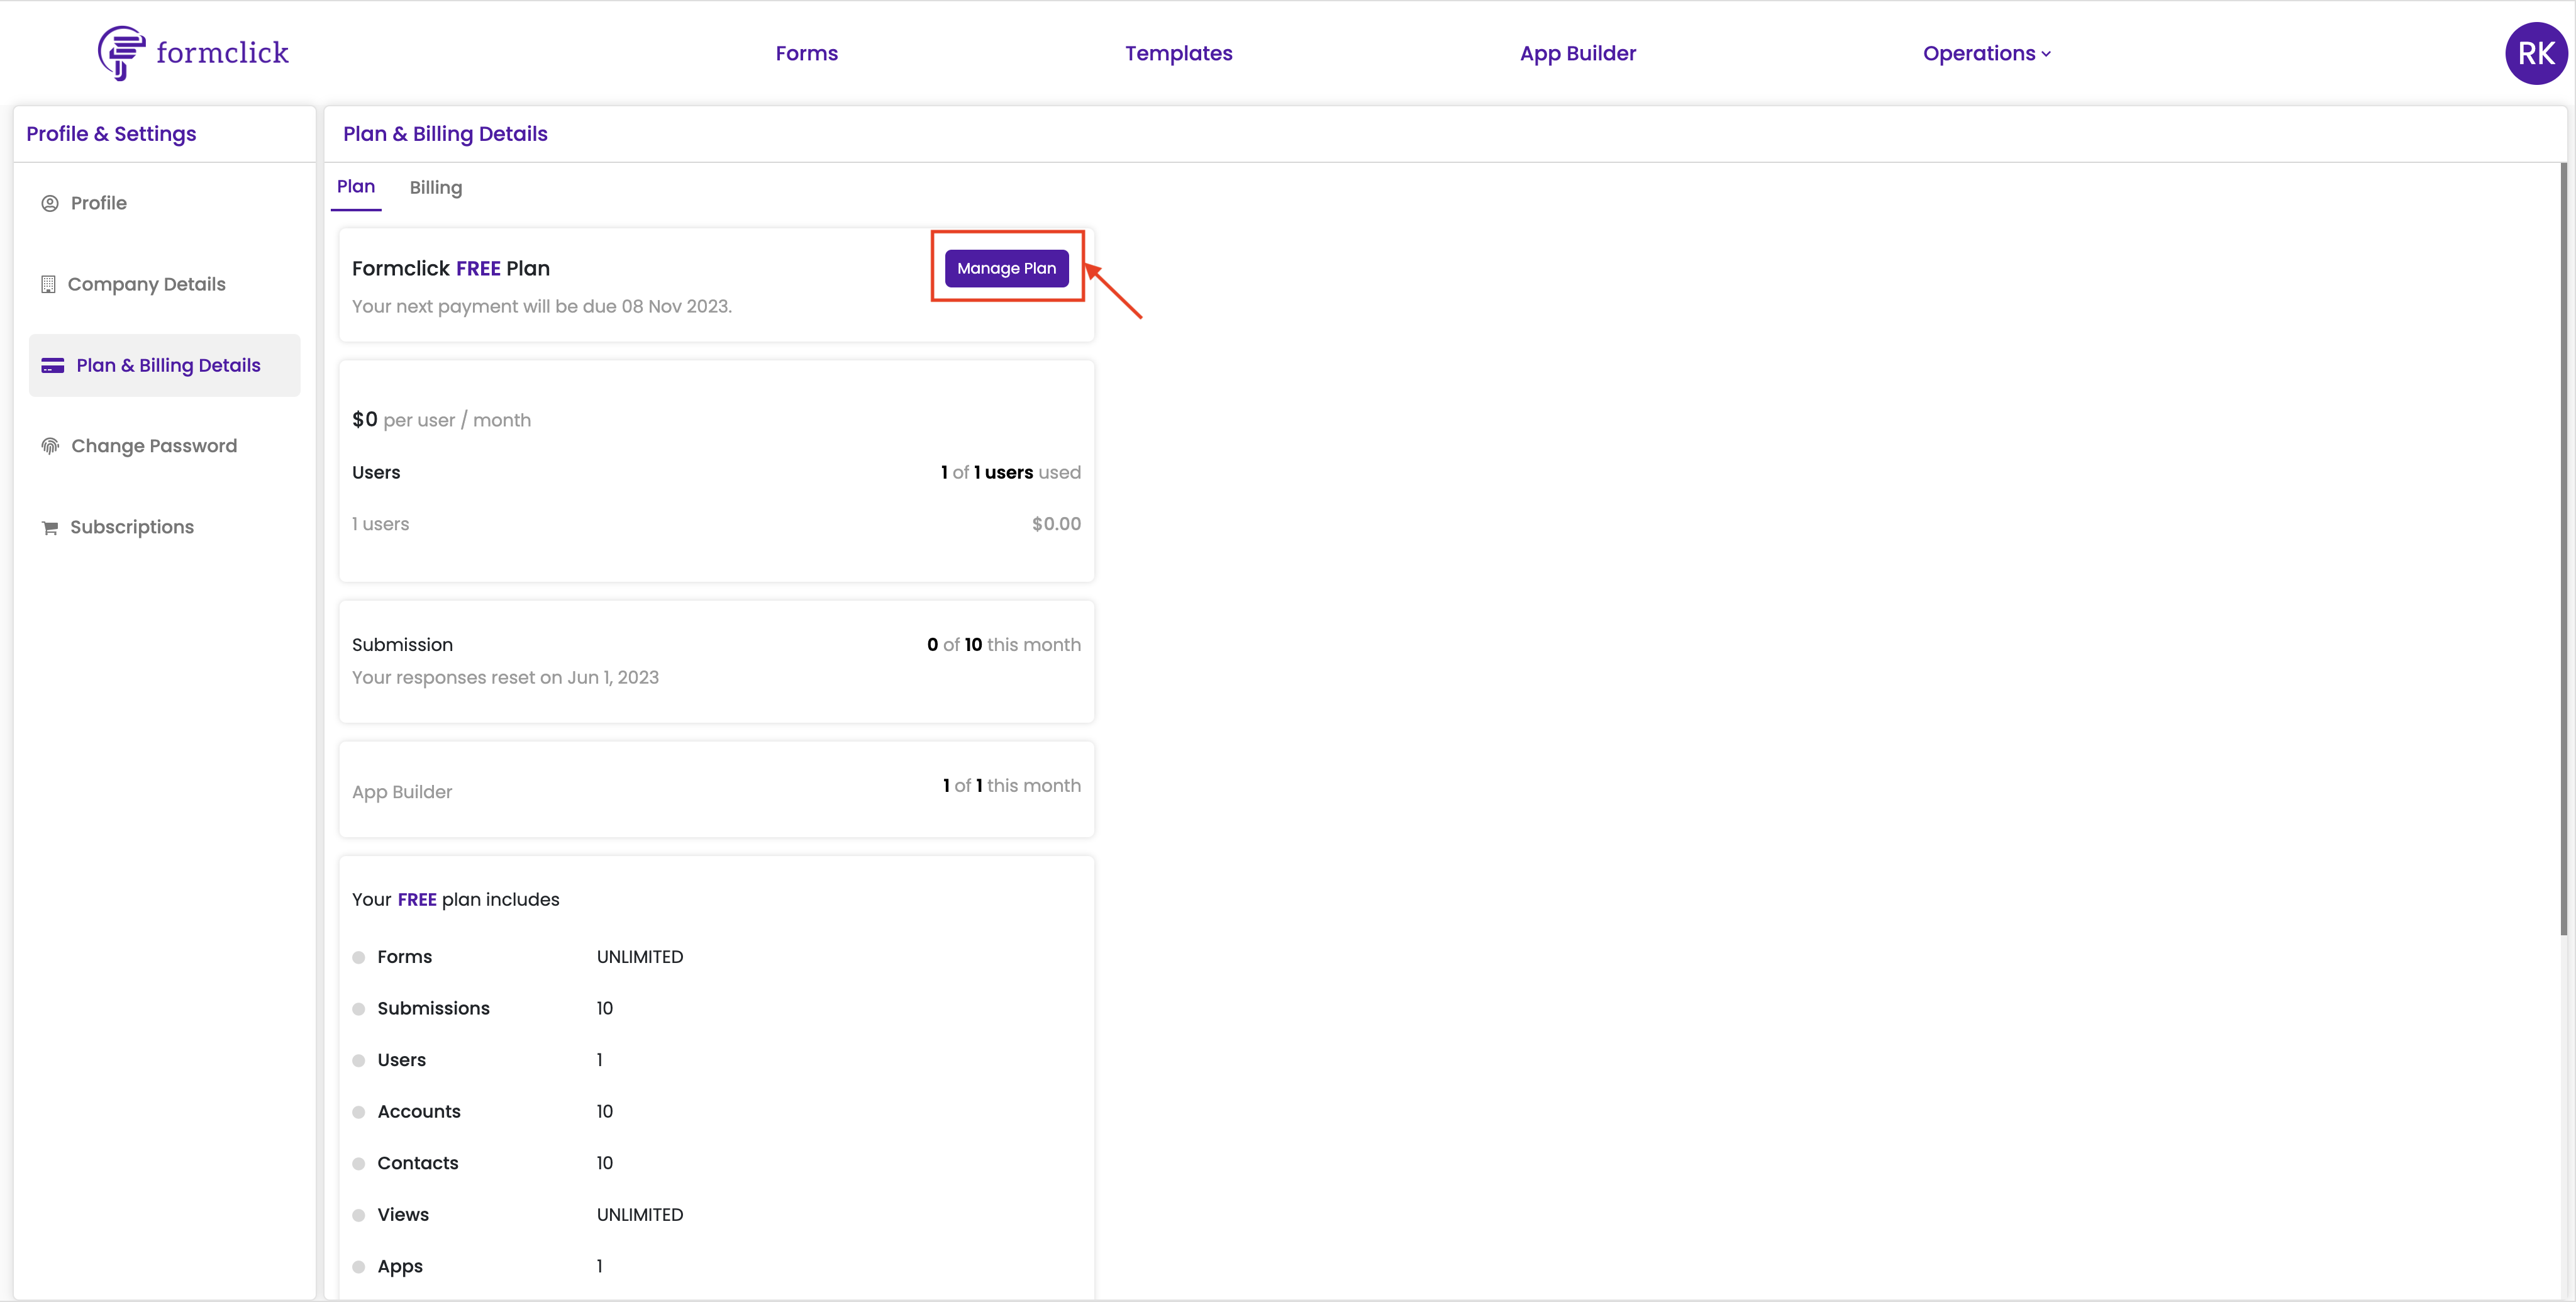Click the Plan & Billing credit card icon

(x=53, y=365)
